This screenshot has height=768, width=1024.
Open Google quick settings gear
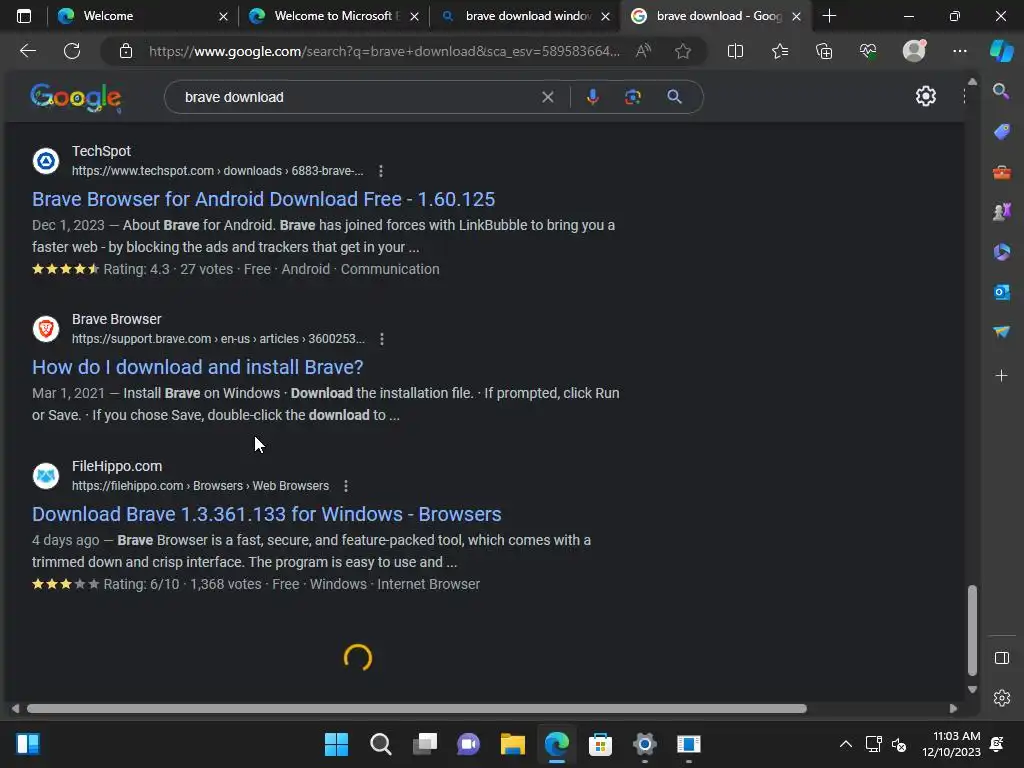point(925,97)
